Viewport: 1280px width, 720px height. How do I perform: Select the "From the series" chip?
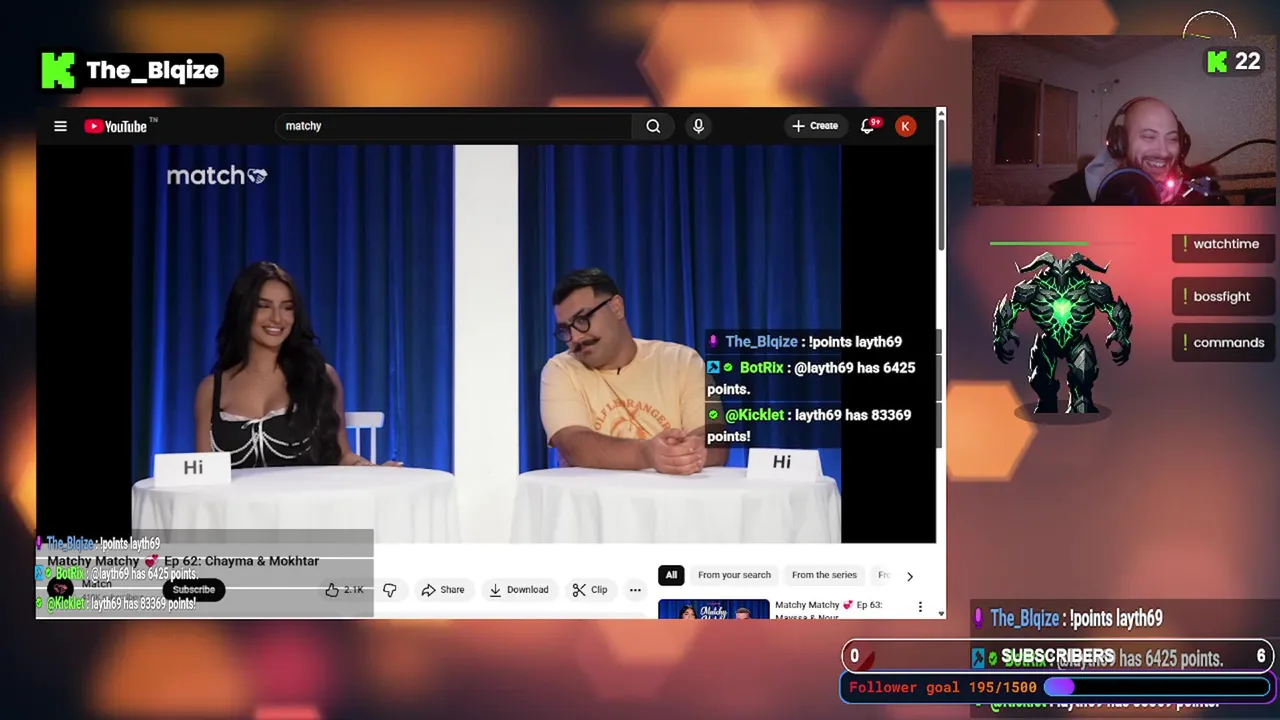824,575
